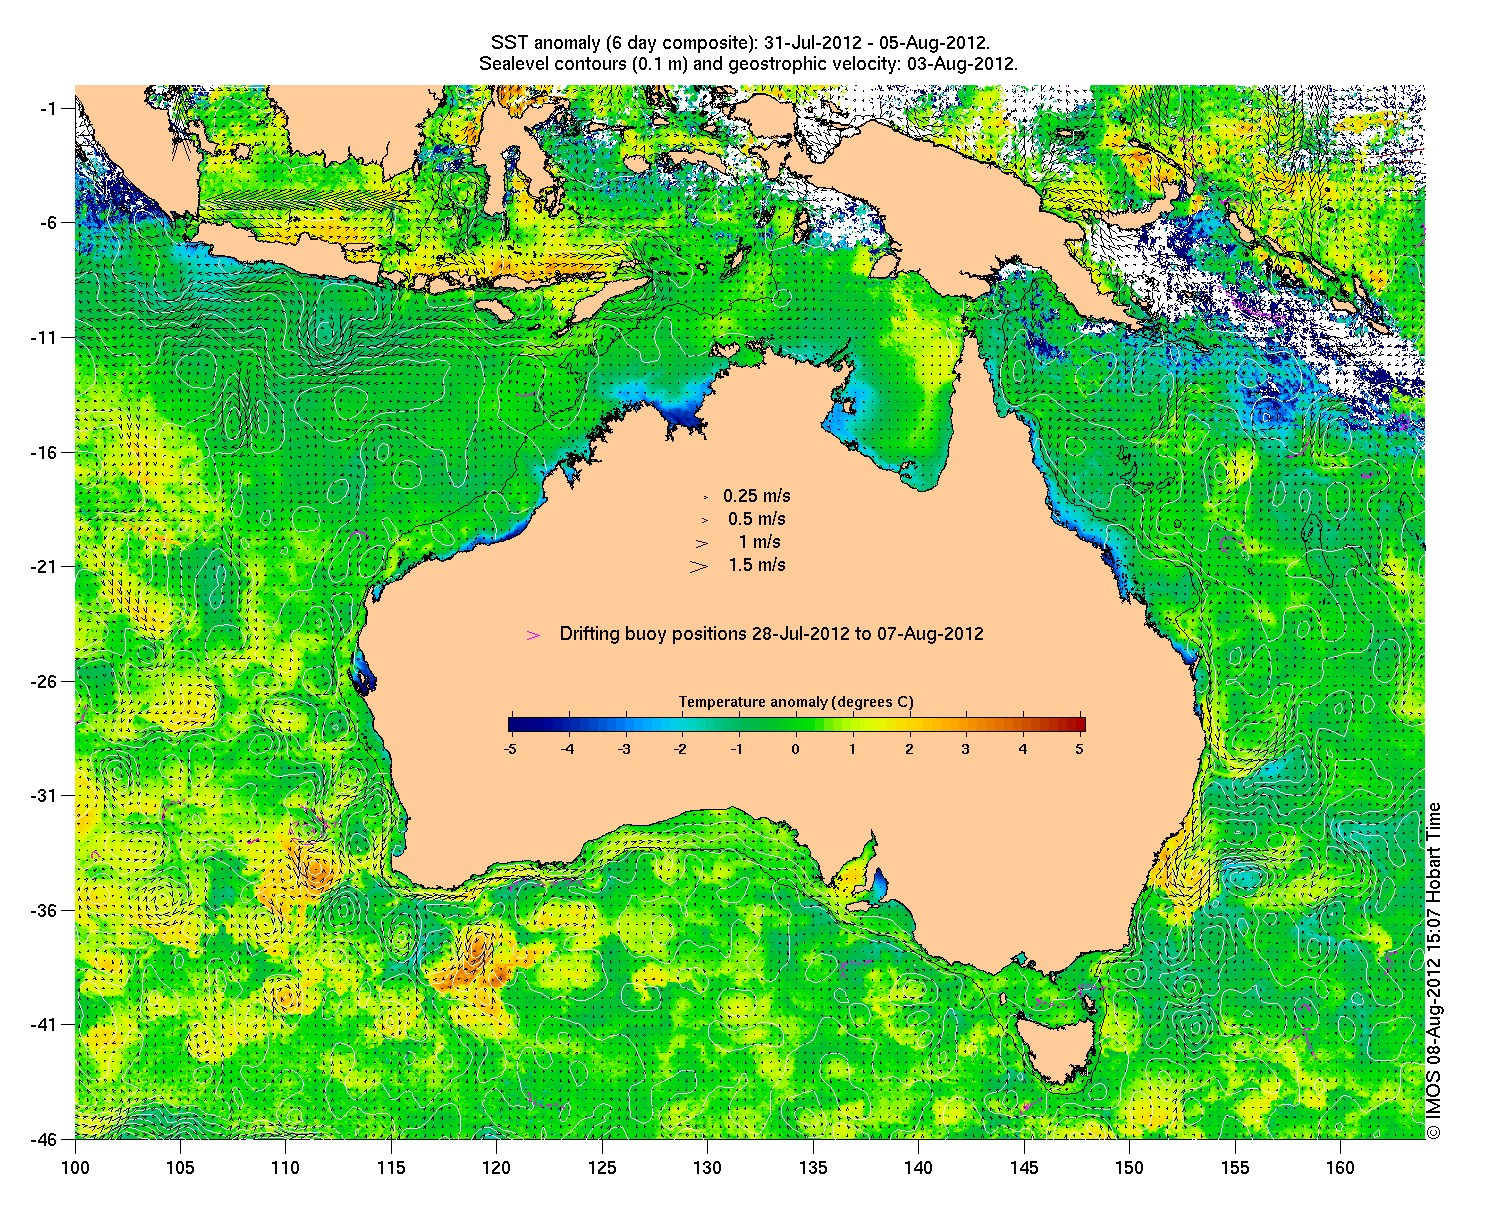Click the longitude axis label 125
The width and height of the screenshot is (1500, 1225).
click(x=602, y=1168)
